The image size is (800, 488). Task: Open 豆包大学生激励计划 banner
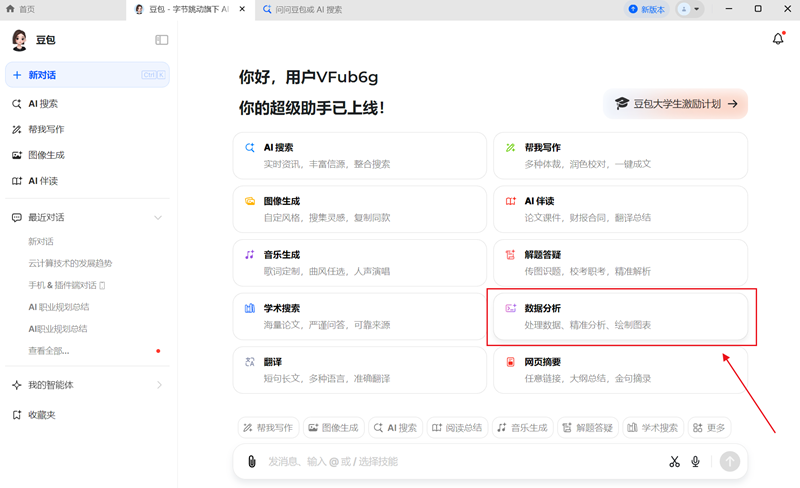coord(676,104)
